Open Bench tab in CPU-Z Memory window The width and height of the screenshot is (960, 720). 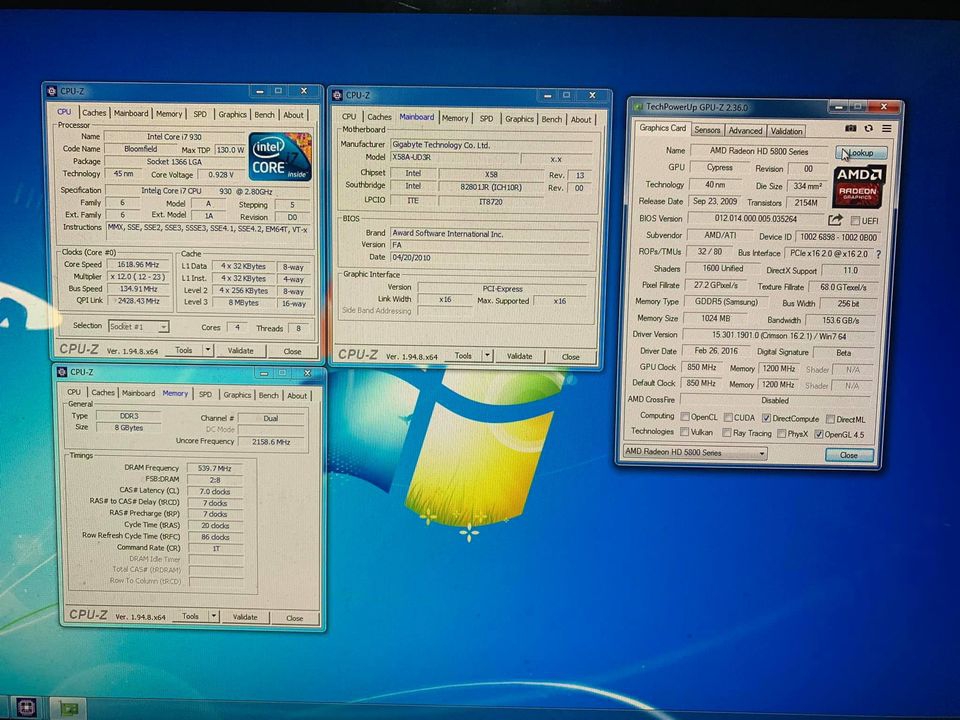click(268, 396)
